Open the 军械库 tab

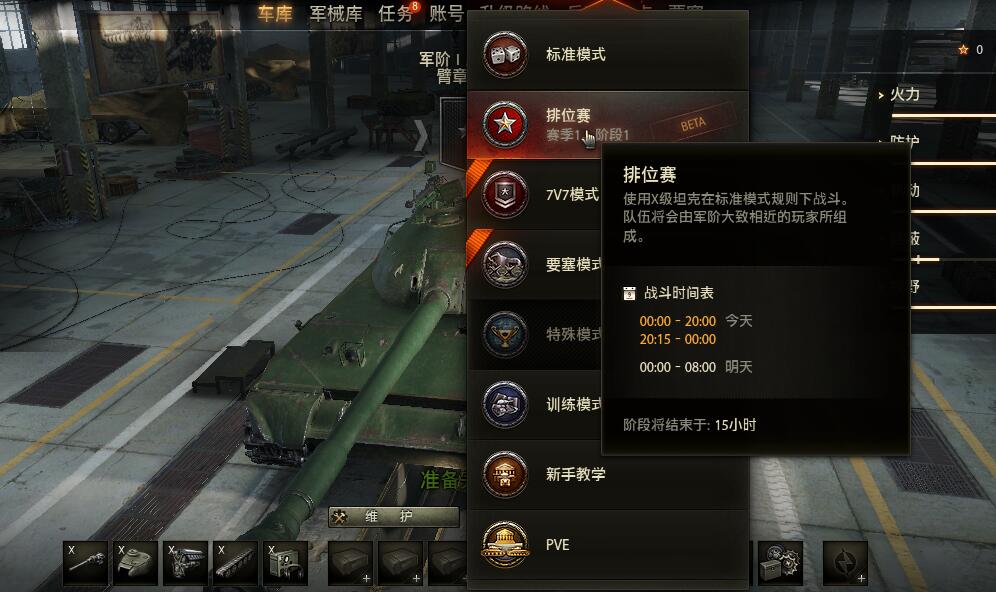335,14
